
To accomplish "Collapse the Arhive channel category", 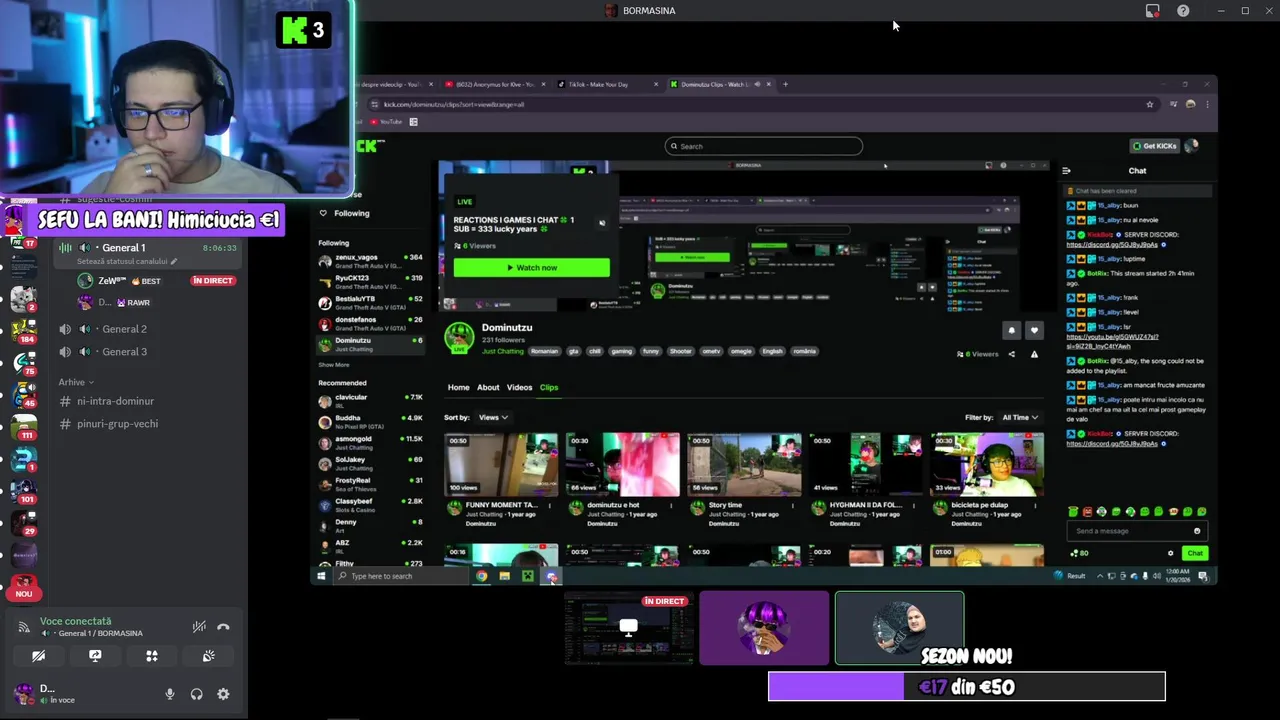I will (76, 382).
